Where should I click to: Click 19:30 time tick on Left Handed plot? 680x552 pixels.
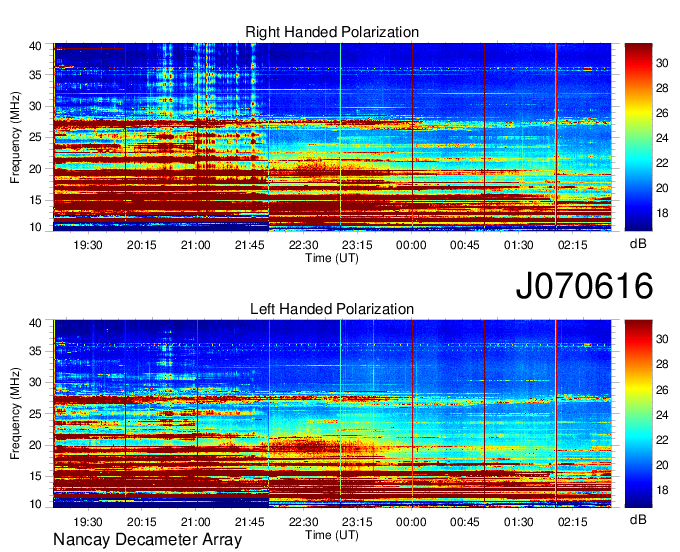click(x=88, y=522)
